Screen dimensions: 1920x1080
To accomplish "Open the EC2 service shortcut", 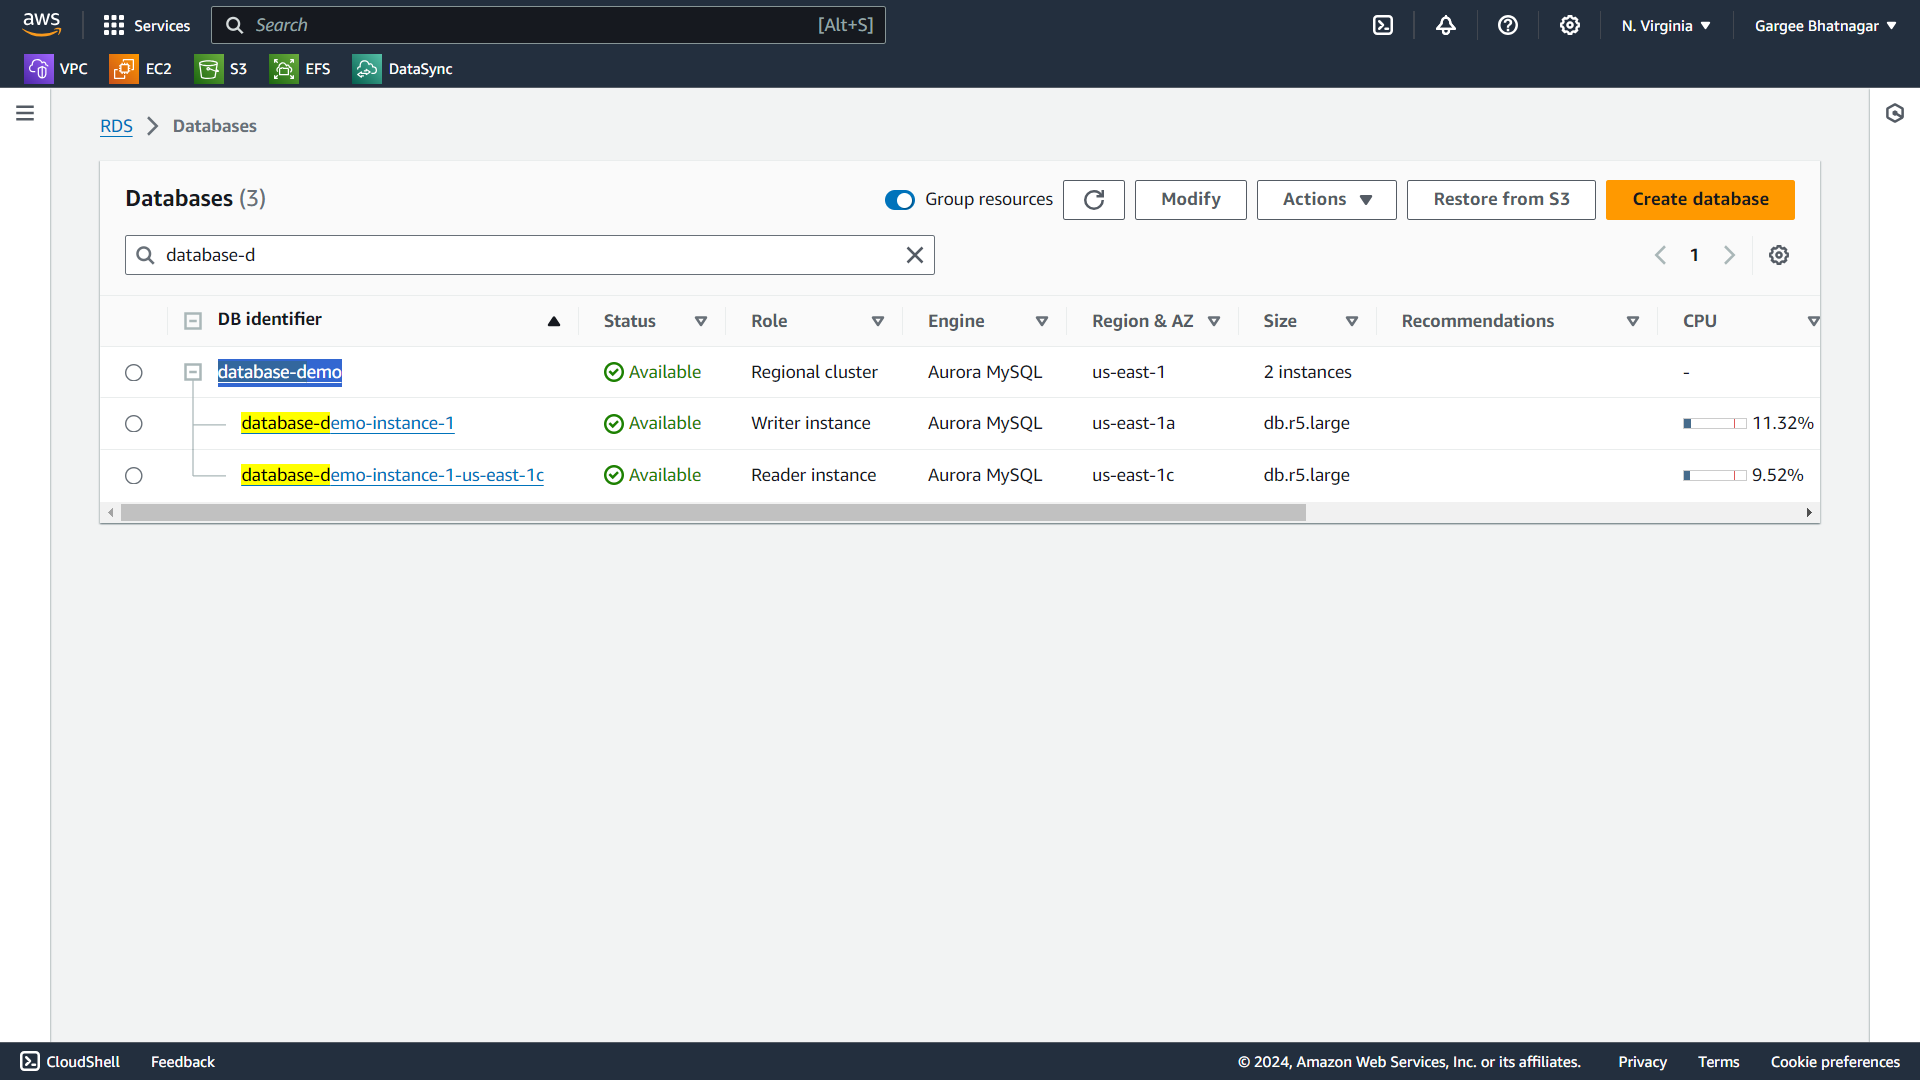I will pos(141,69).
